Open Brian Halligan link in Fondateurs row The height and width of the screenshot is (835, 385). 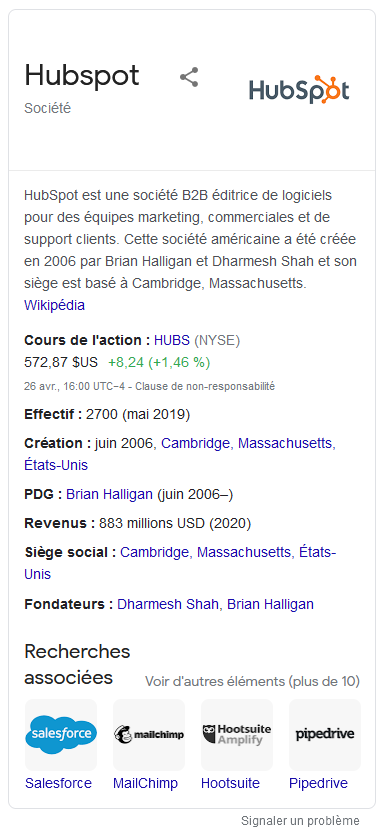point(271,604)
